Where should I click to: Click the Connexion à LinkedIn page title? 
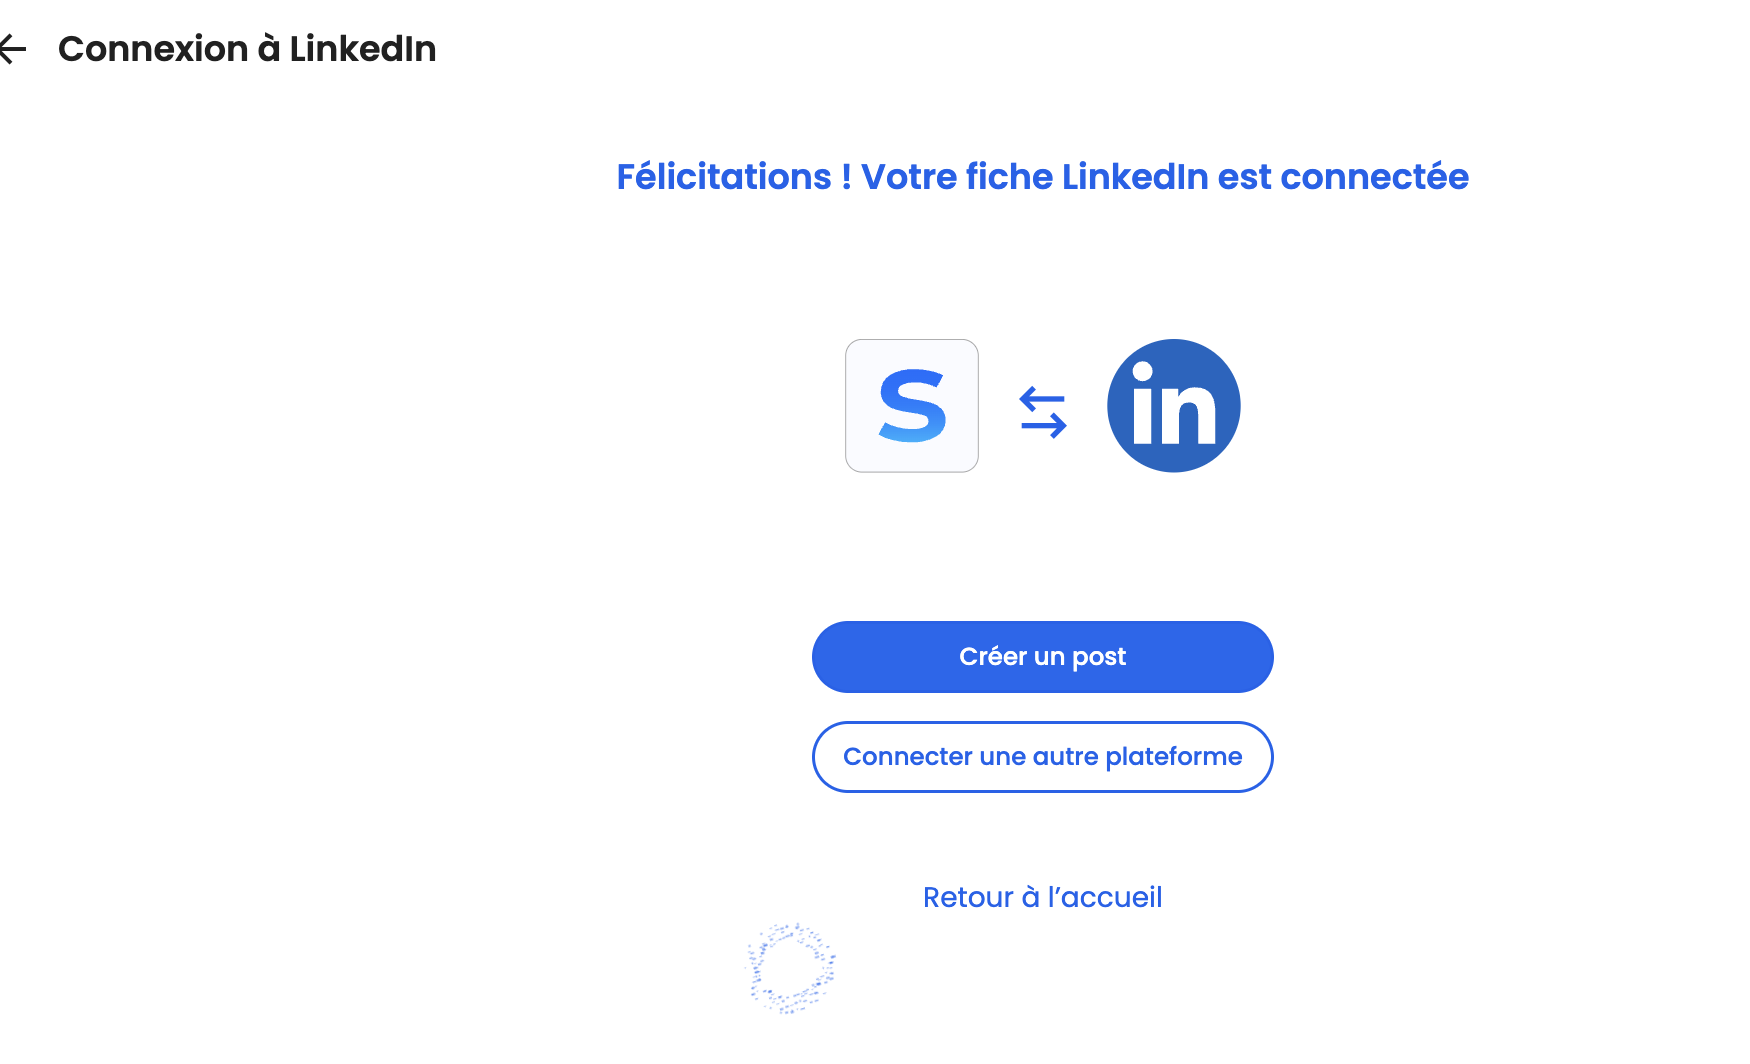247,49
